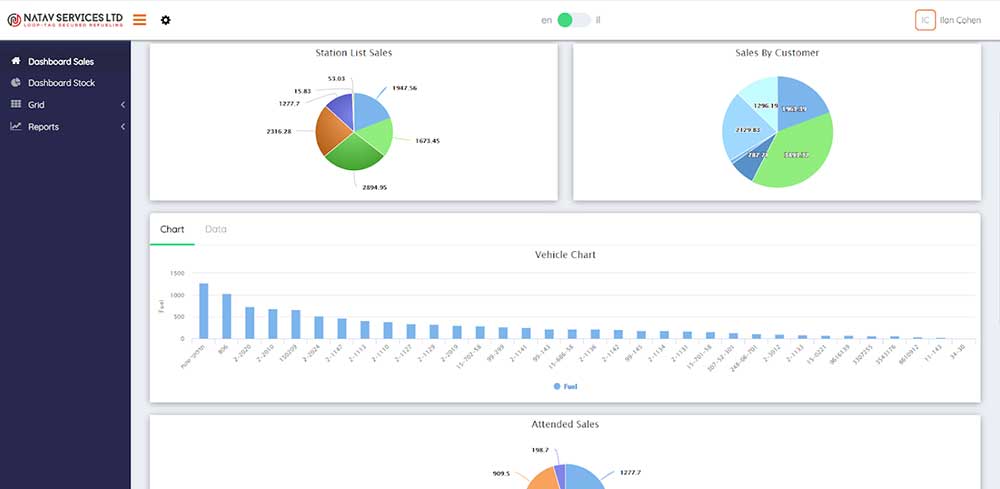
Task: Click the 2129.83 slice in Sales By Customer
Action: tap(747, 130)
